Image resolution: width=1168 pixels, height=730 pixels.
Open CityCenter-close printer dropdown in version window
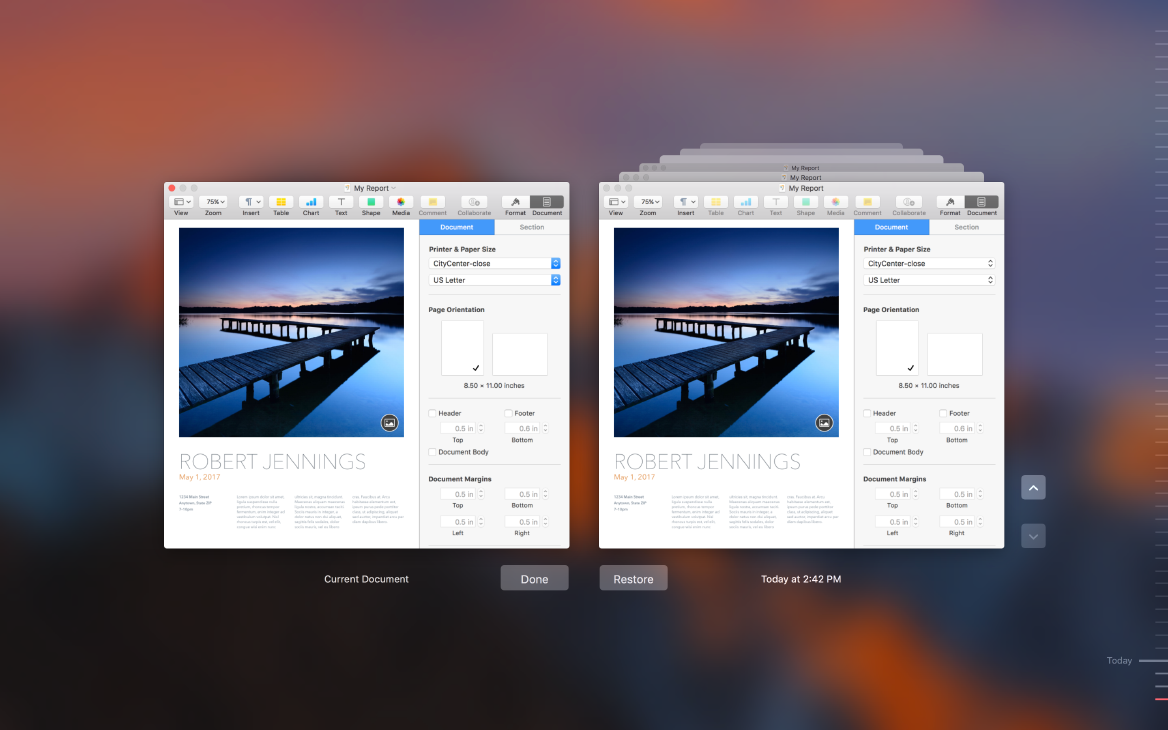point(930,264)
